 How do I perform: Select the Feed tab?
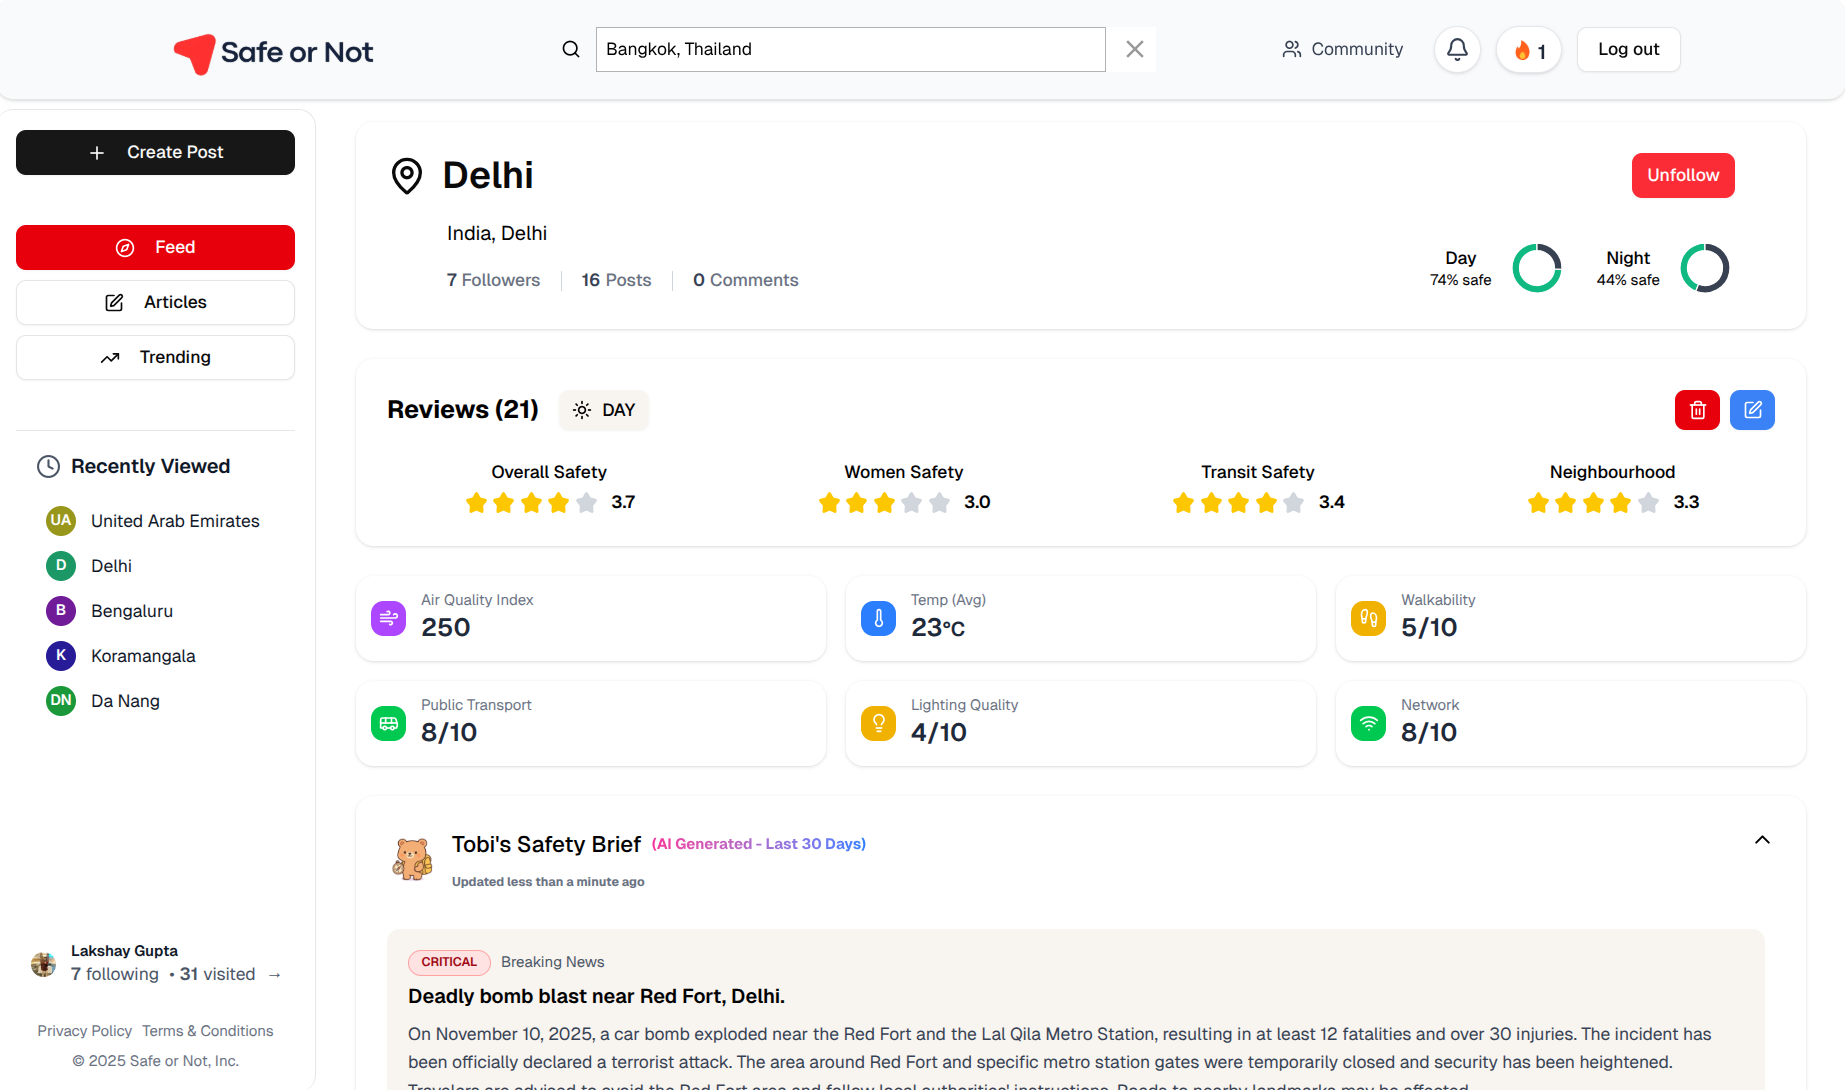pos(155,247)
